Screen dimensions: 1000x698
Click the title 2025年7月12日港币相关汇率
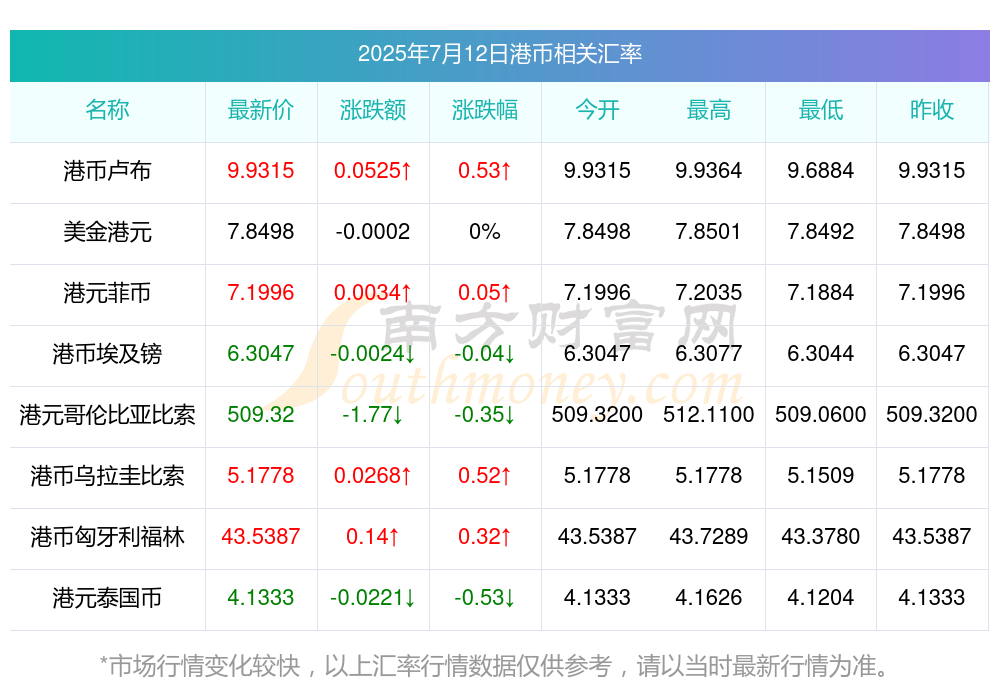point(499,54)
